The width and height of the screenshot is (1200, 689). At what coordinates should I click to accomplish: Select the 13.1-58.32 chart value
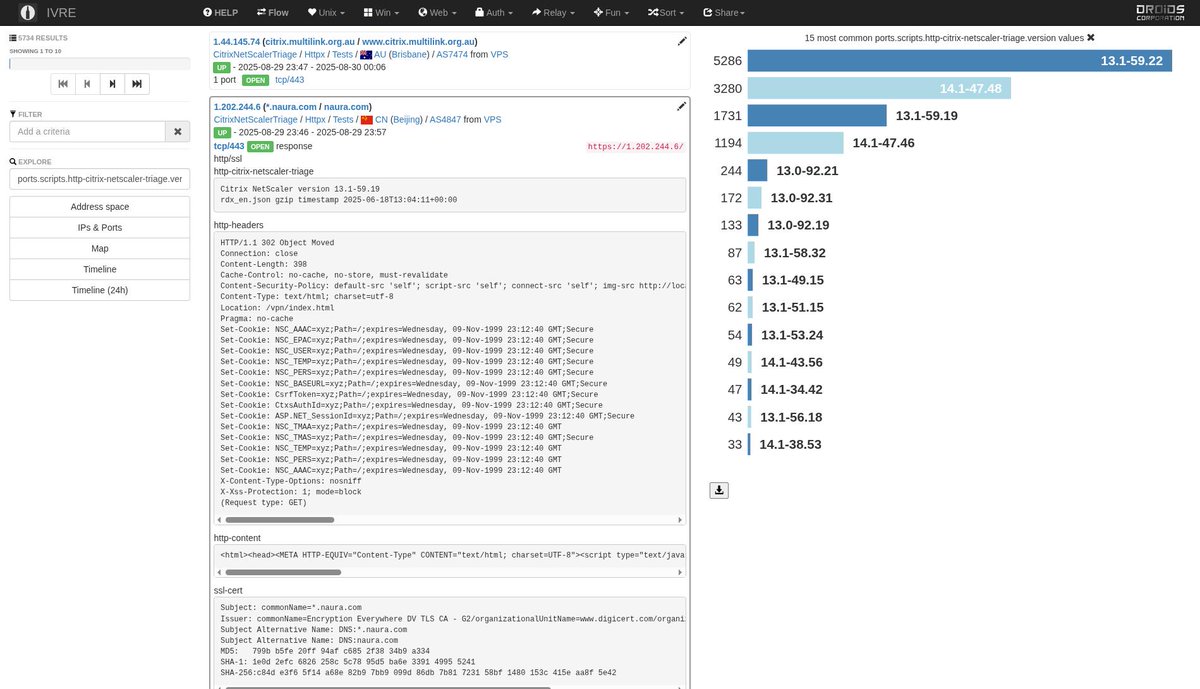point(794,253)
